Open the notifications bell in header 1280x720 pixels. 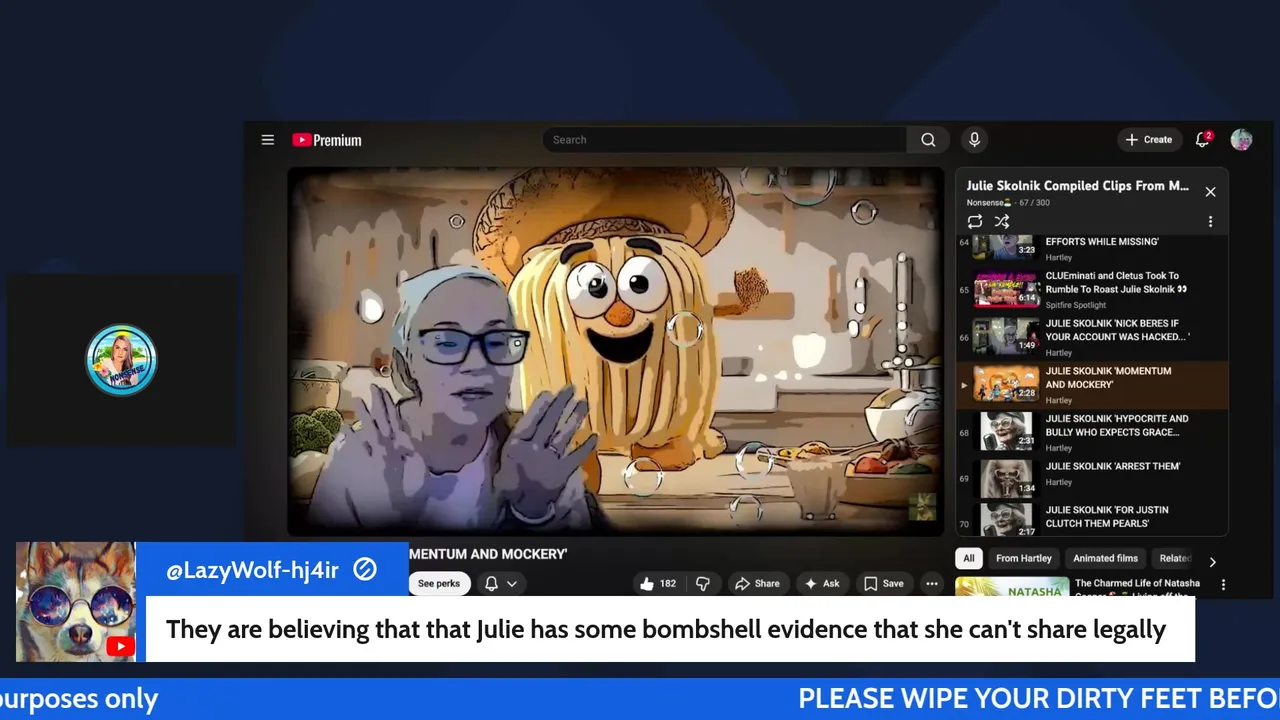1203,140
